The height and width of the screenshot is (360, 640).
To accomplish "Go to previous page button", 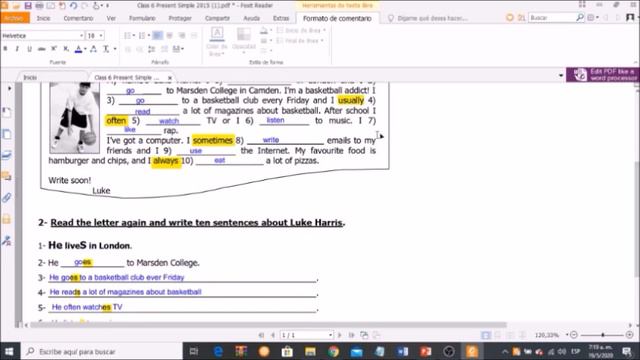I will (x=273, y=335).
